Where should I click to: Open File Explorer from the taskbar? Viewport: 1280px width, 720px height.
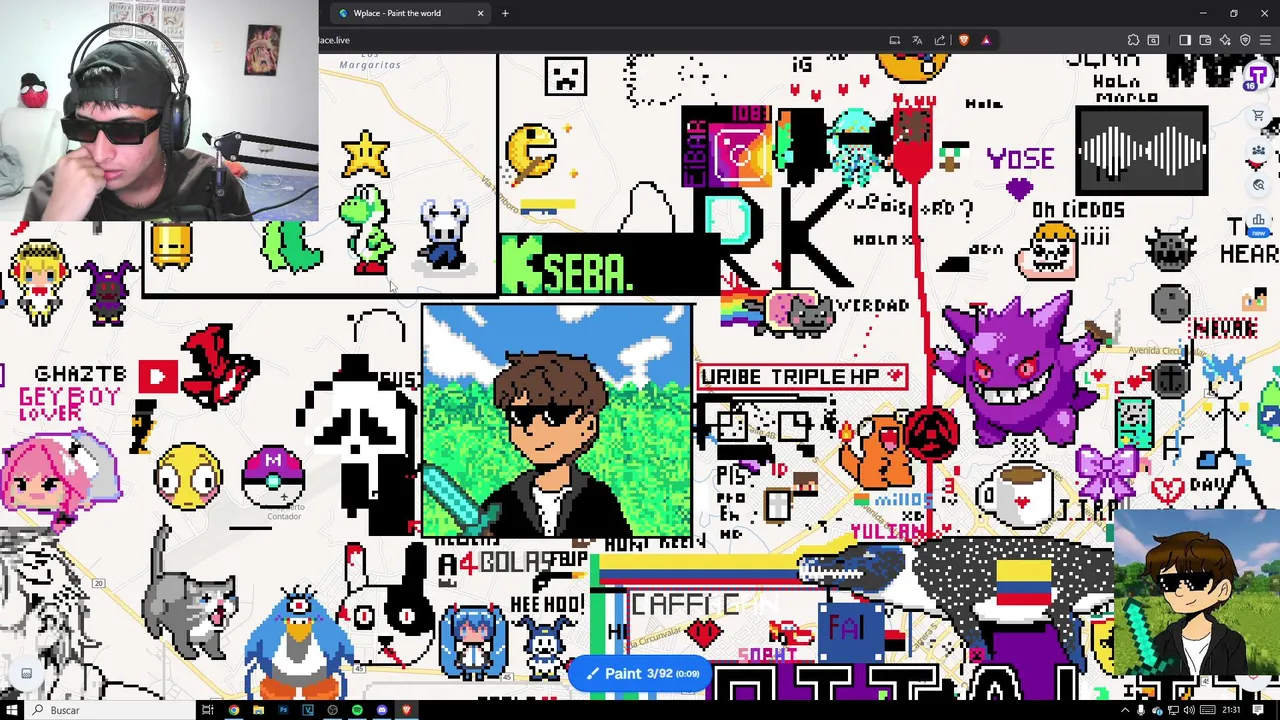pyautogui.click(x=258, y=710)
